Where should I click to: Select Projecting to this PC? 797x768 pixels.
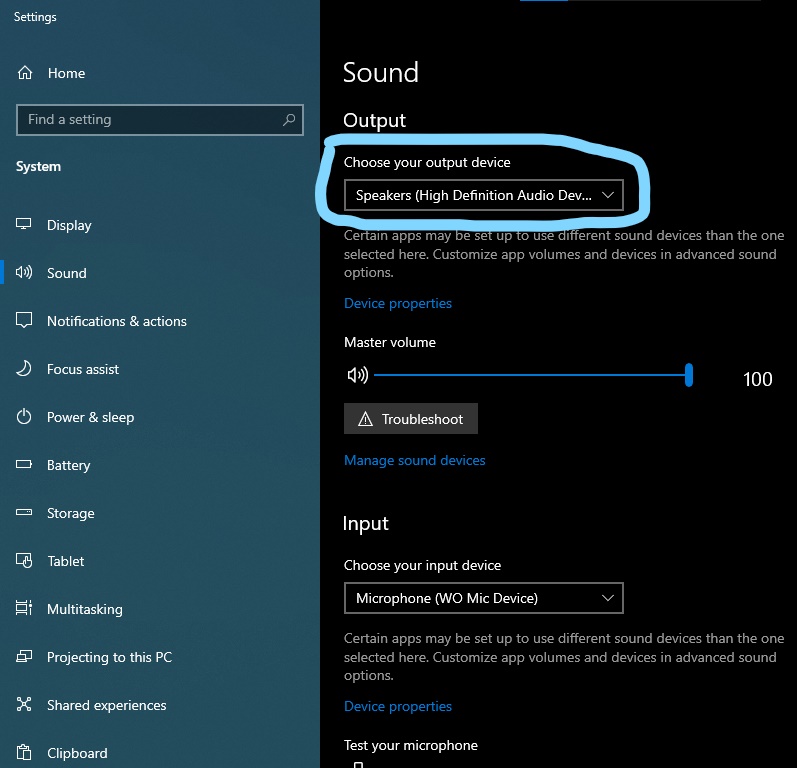click(x=109, y=657)
